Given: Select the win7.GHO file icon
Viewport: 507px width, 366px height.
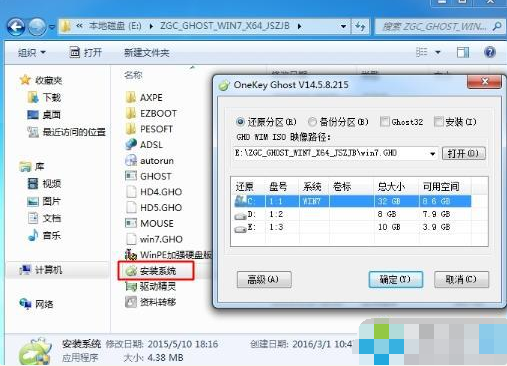Looking at the screenshot, I should (131, 239).
